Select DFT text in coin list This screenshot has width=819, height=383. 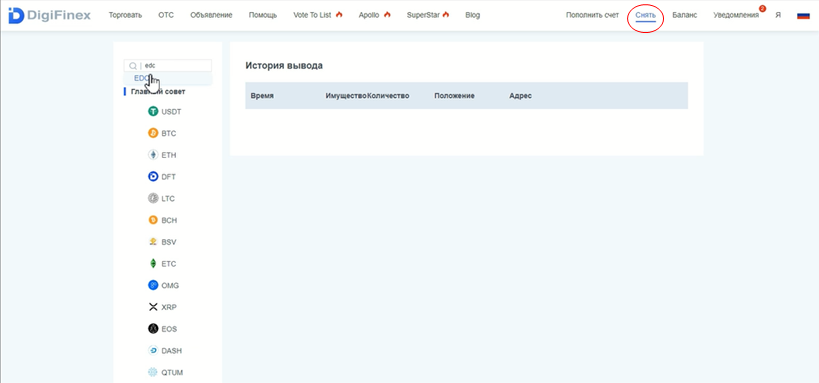(169, 177)
